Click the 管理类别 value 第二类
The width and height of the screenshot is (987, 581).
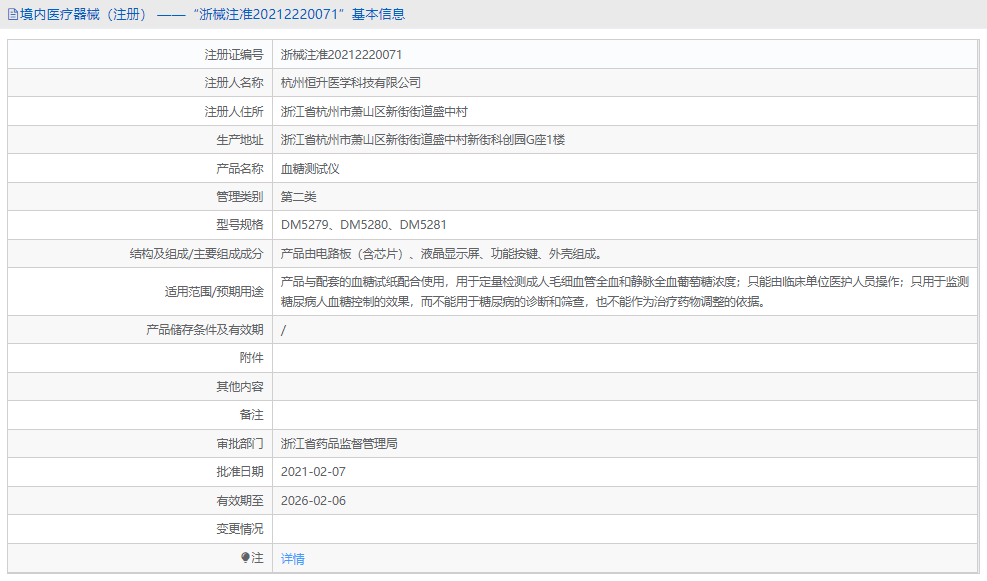point(300,196)
